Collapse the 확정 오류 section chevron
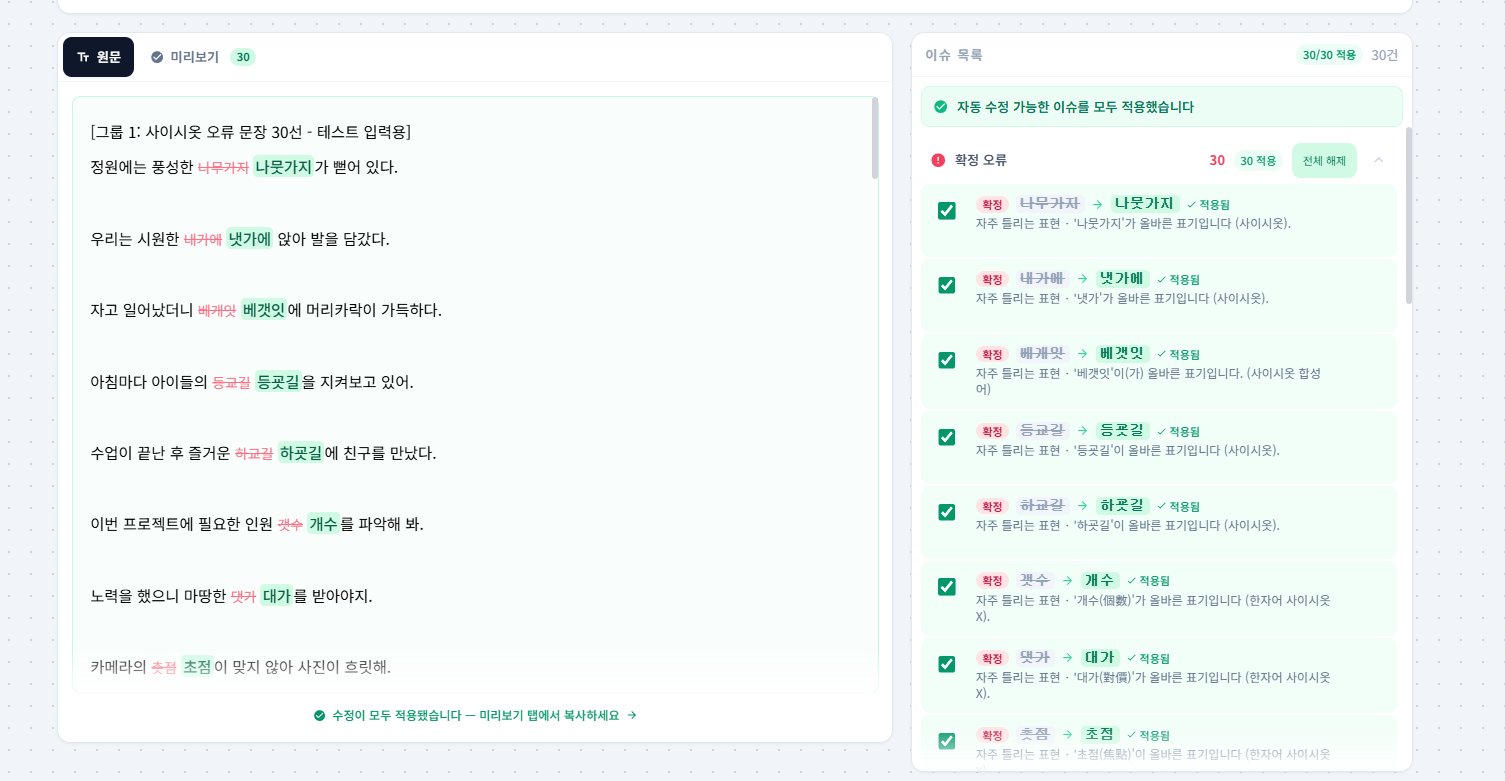 pyautogui.click(x=1379, y=160)
